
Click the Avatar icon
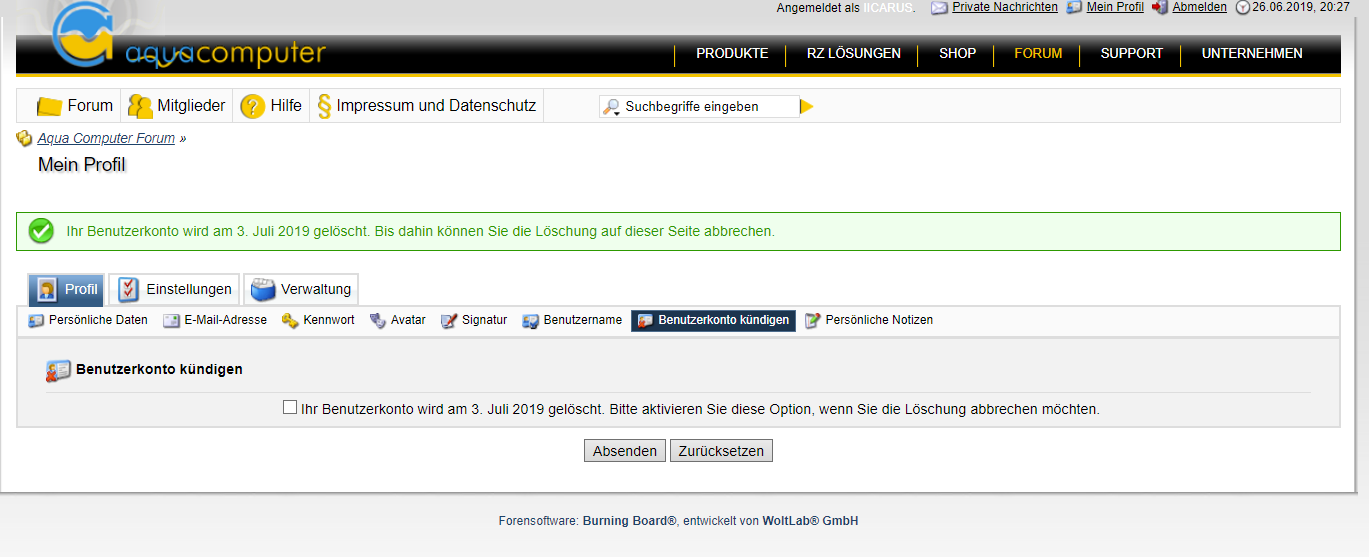point(378,321)
